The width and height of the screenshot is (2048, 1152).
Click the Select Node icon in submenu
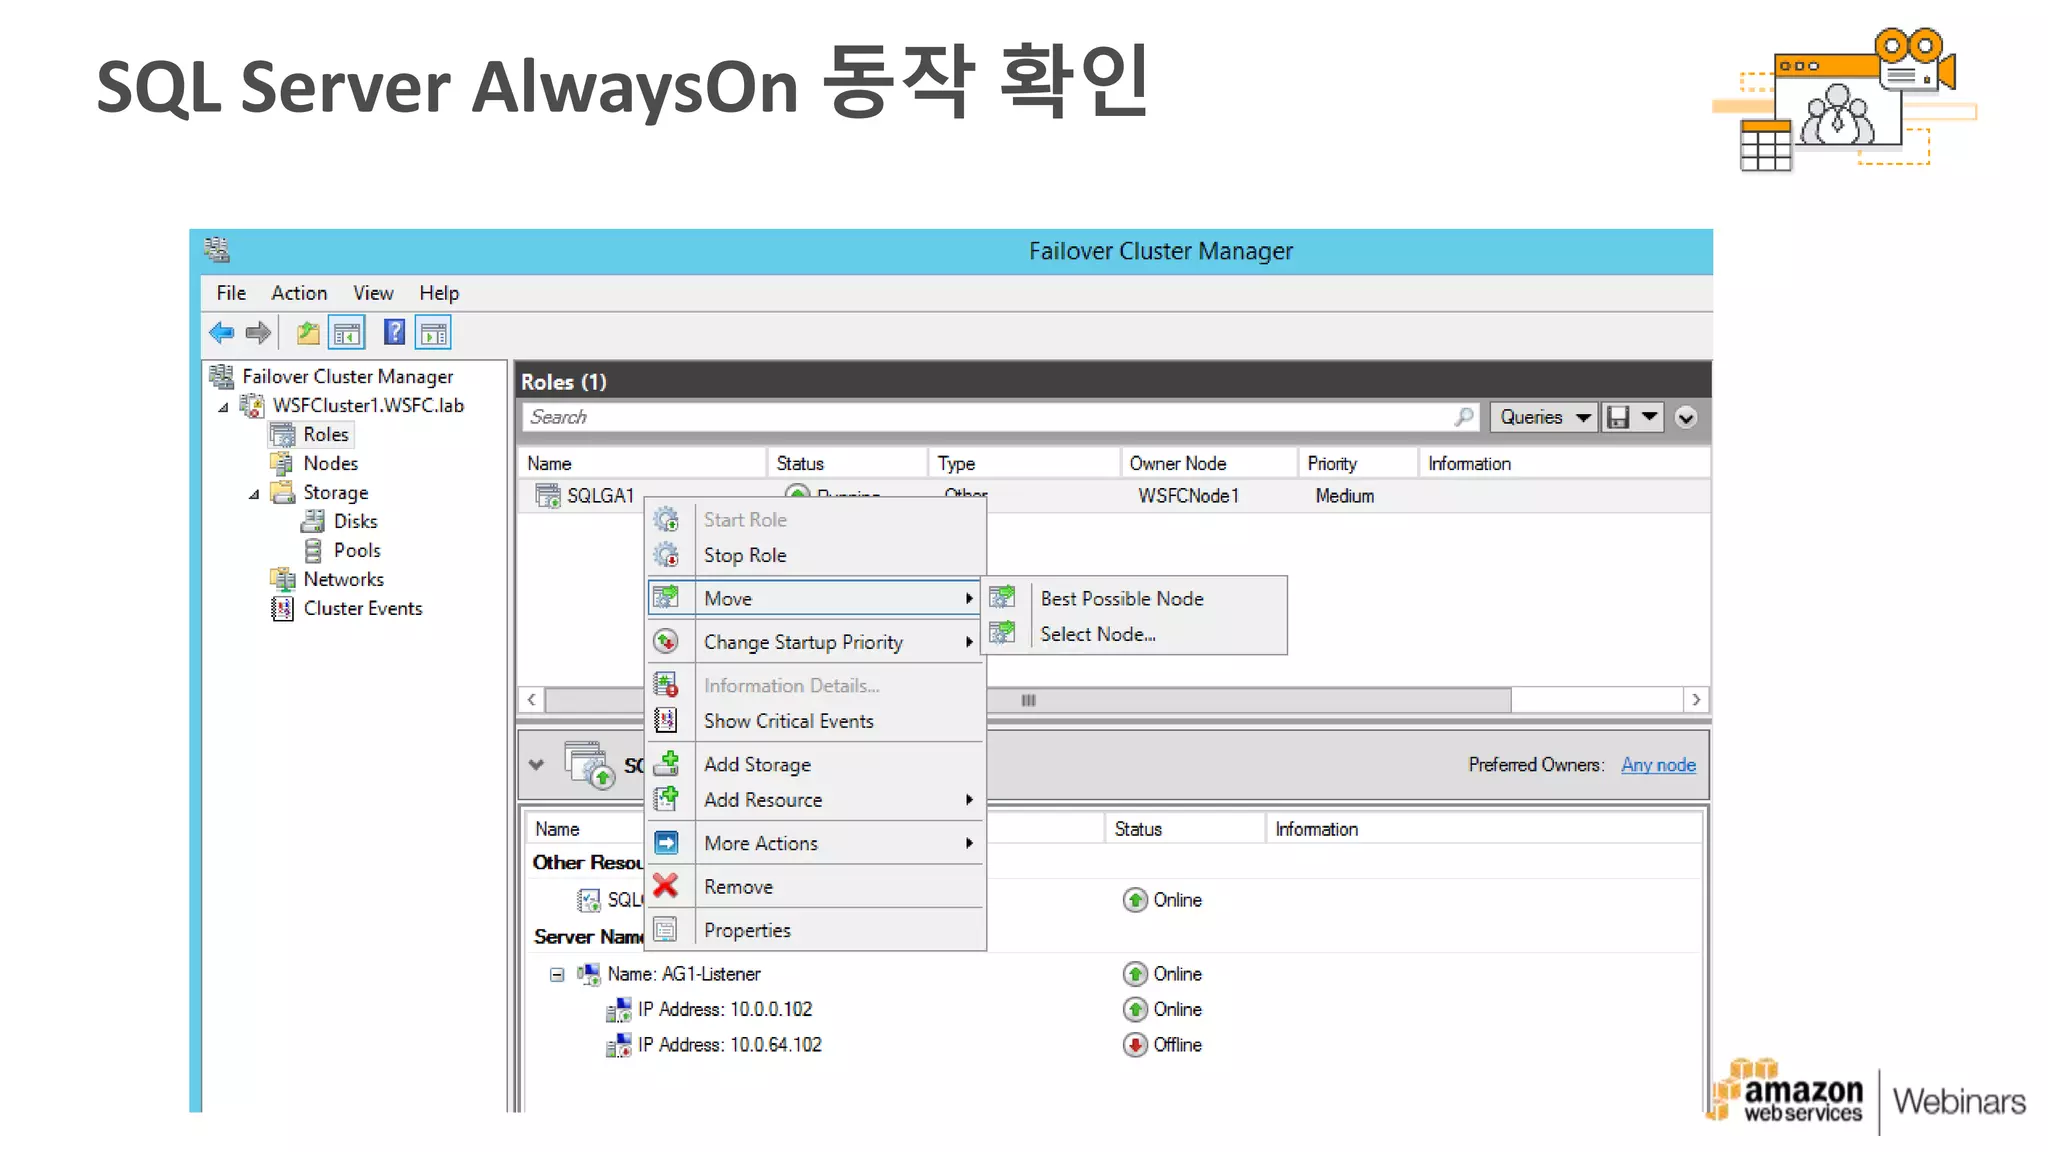point(1002,633)
